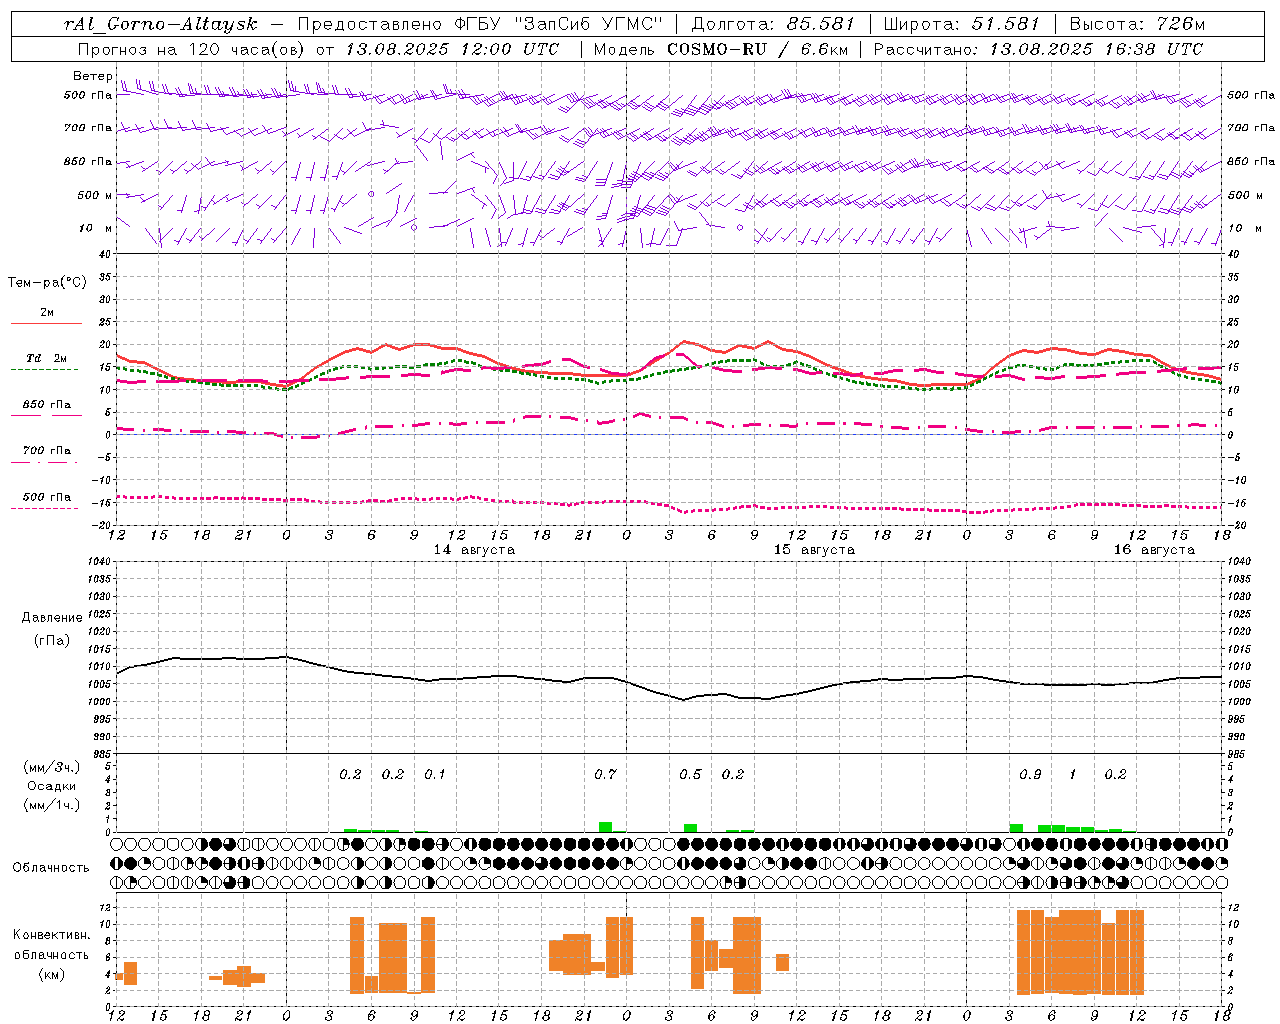Screen dimensions: 1280x1024
Task: Click the 0.5 precipitation amount
Action: (690, 775)
